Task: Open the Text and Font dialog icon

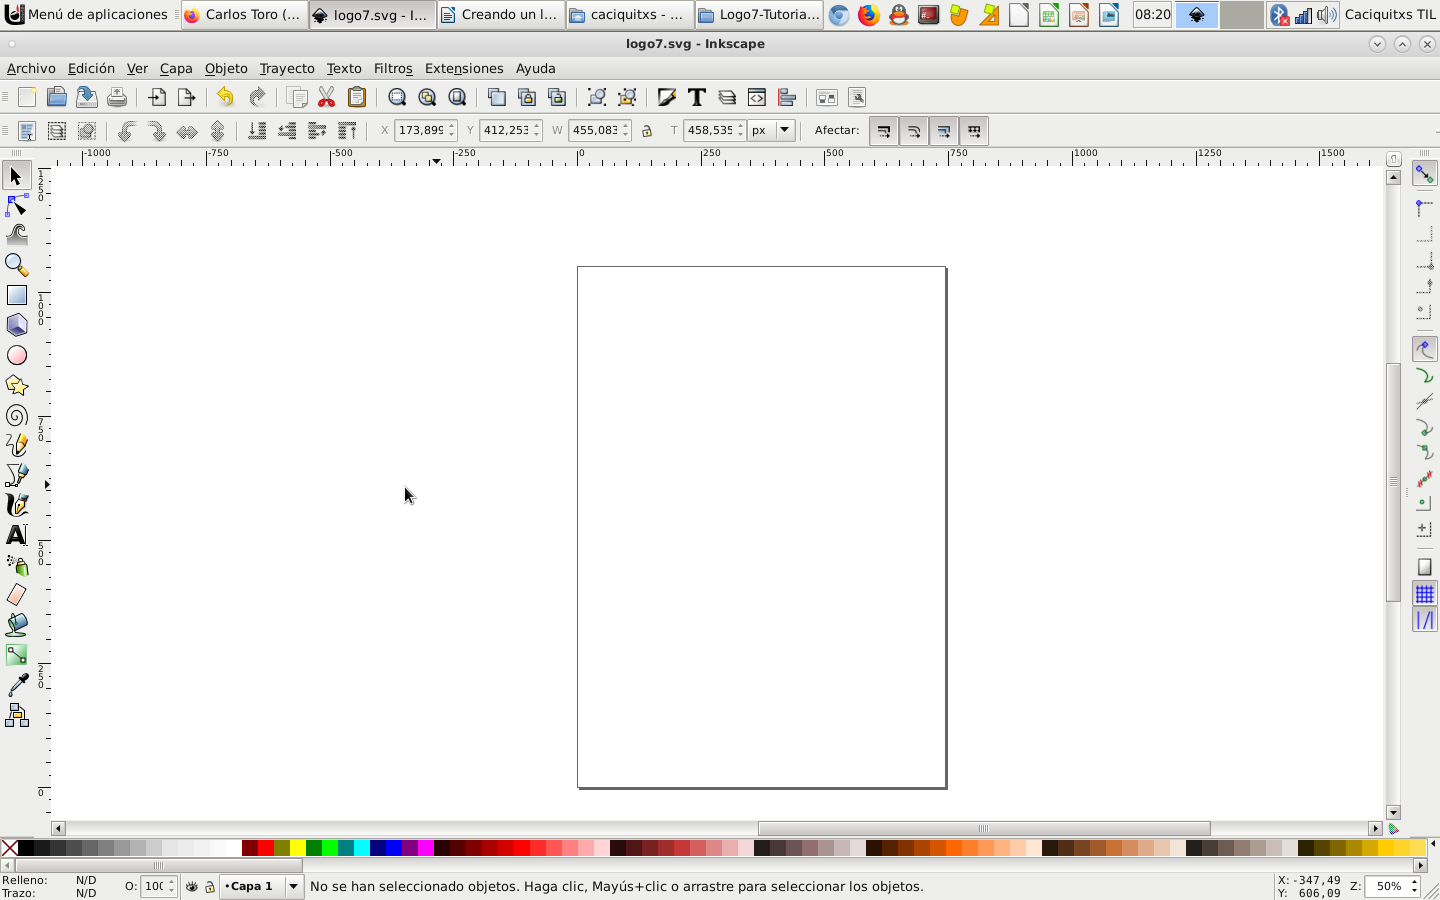Action: pos(697,97)
